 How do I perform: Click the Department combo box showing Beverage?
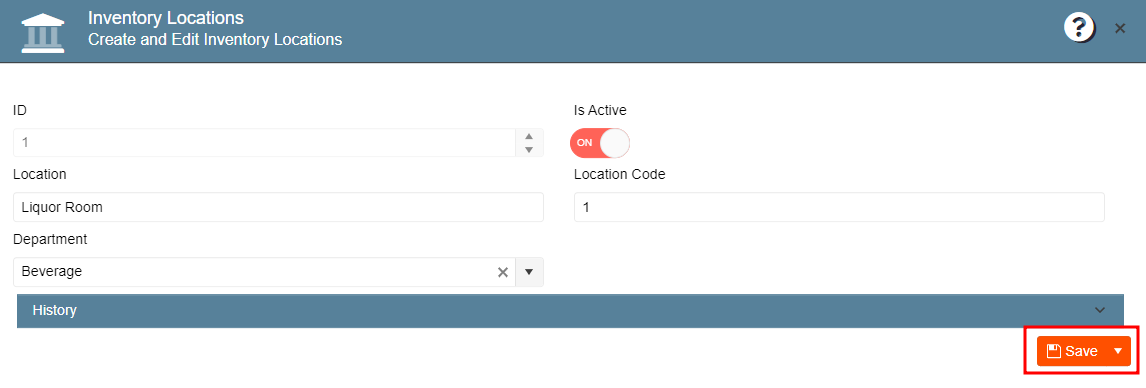pos(278,272)
